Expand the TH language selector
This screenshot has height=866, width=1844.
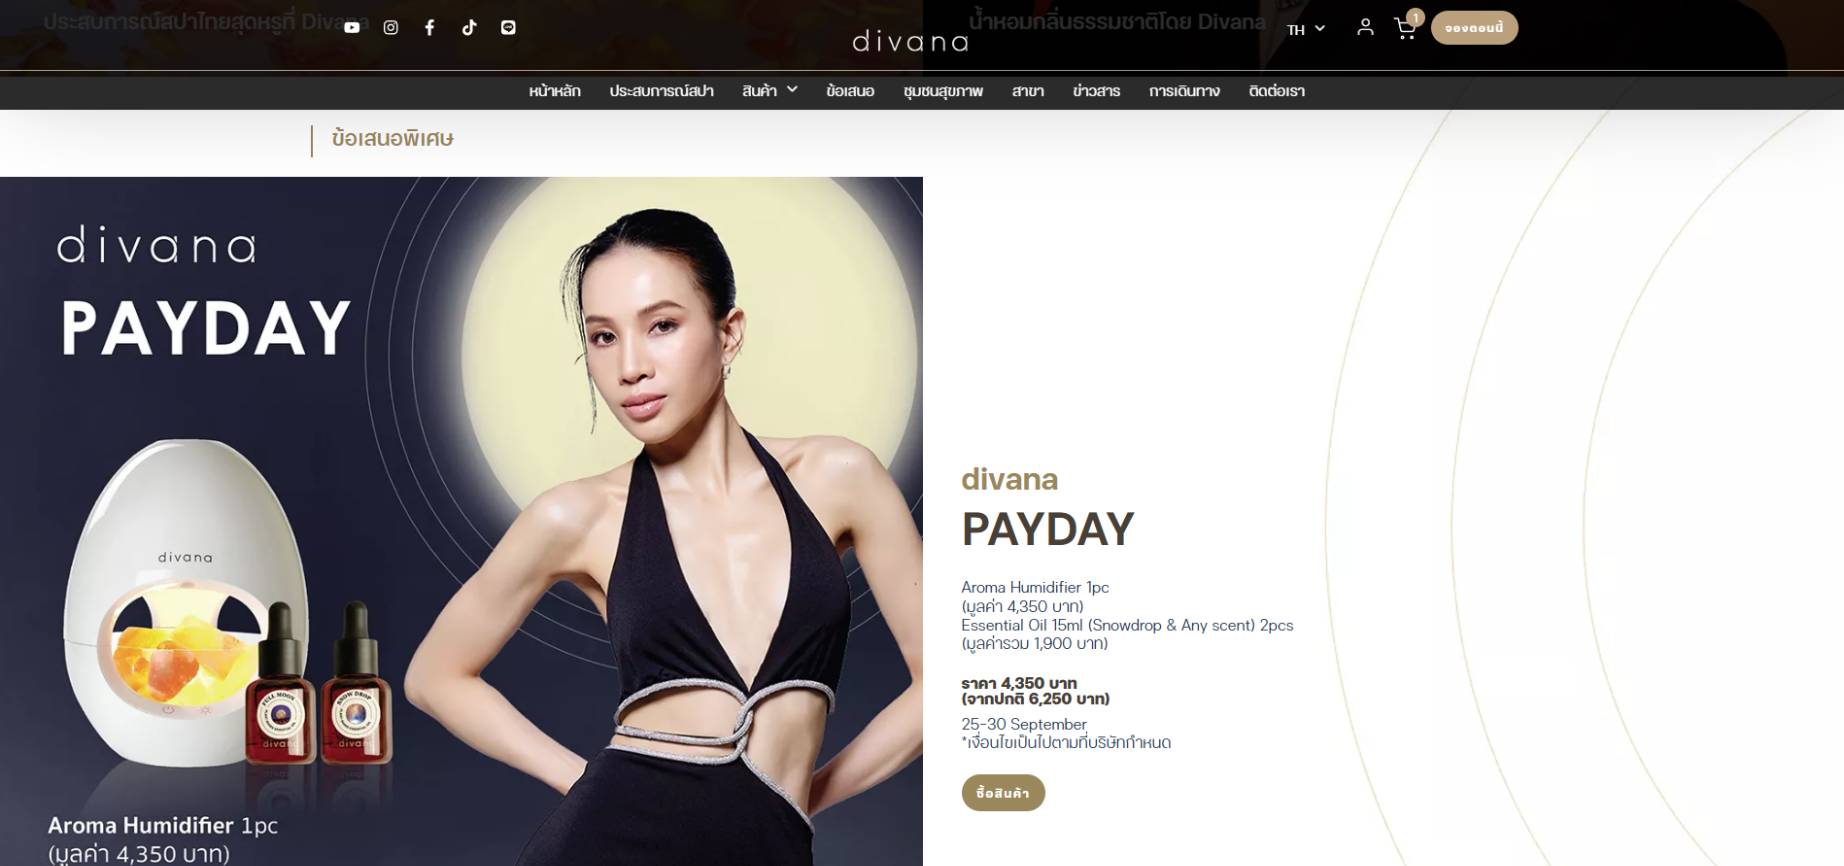(x=1306, y=30)
